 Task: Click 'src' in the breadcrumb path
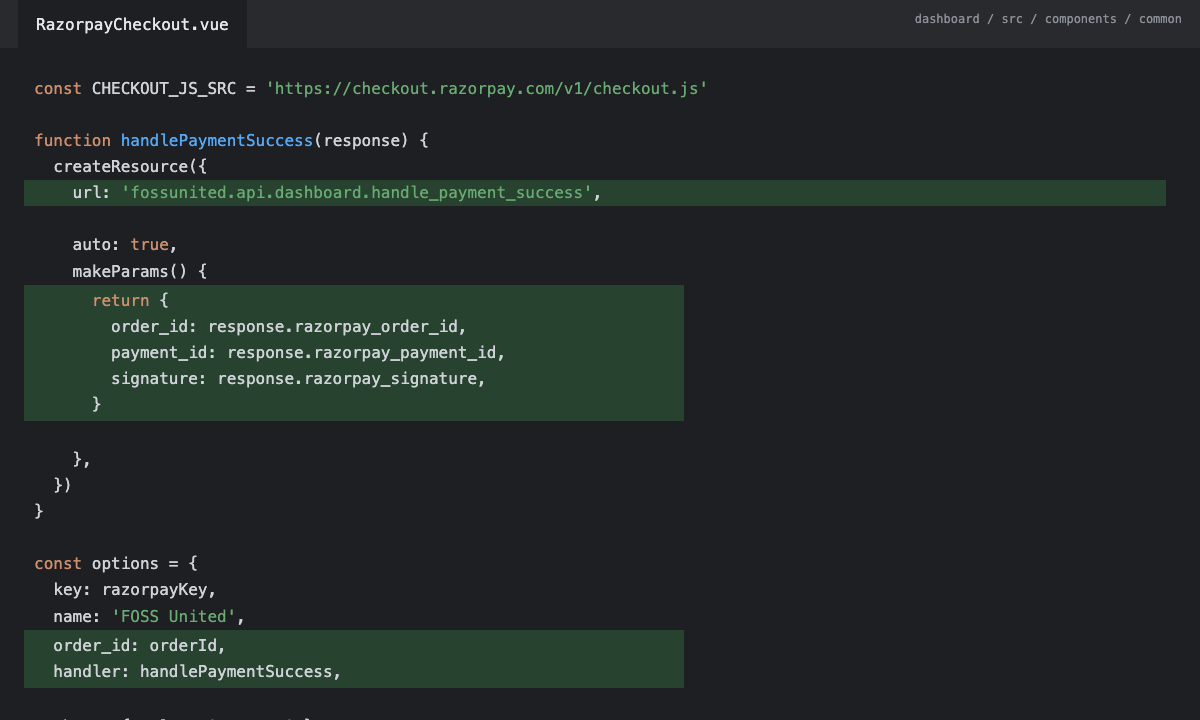coord(1012,19)
